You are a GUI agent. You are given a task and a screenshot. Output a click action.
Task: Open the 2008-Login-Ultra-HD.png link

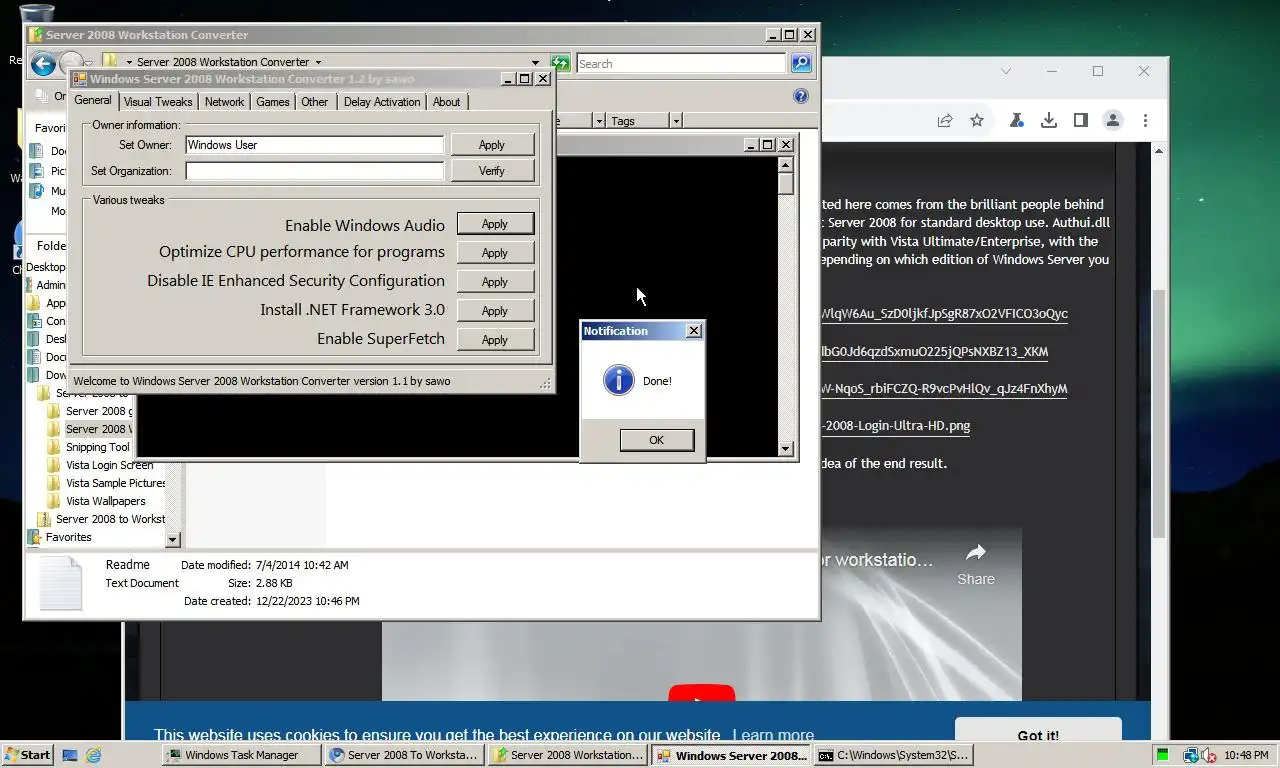pyautogui.click(x=896, y=426)
